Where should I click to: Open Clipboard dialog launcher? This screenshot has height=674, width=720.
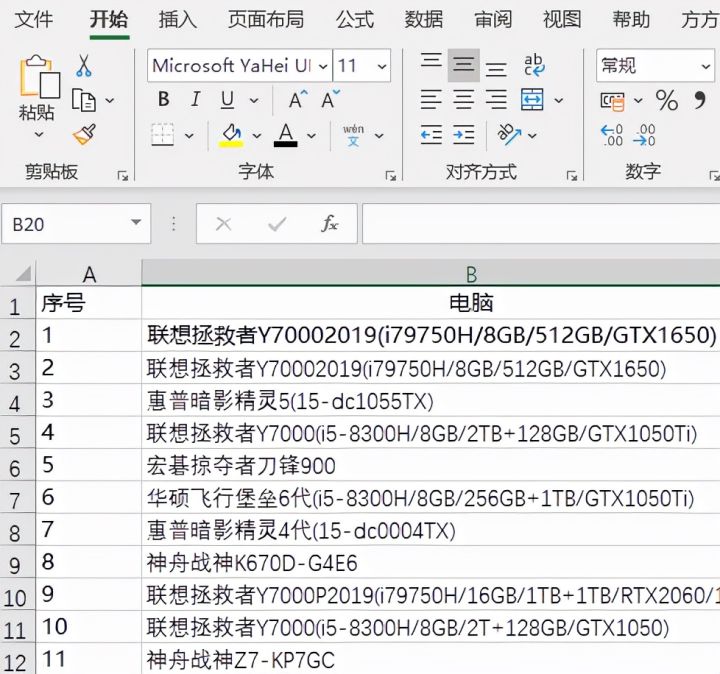pyautogui.click(x=123, y=175)
